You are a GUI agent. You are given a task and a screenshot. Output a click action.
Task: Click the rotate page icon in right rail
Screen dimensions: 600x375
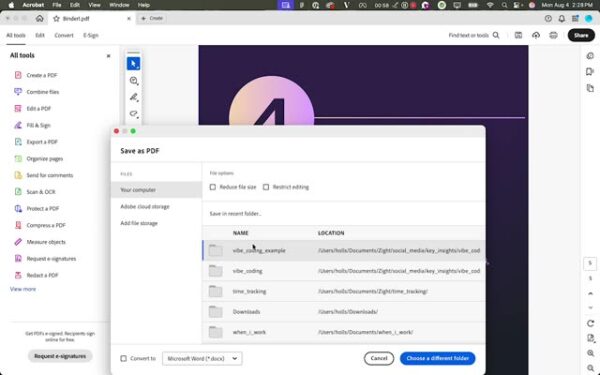click(590, 323)
